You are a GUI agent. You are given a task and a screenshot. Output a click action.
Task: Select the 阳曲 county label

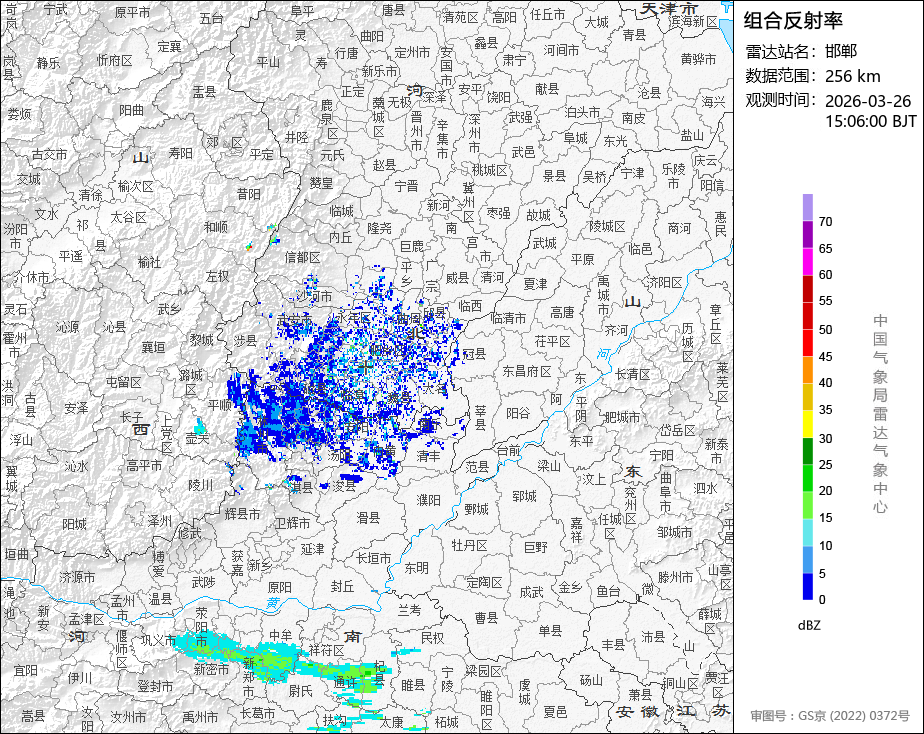click(x=131, y=110)
